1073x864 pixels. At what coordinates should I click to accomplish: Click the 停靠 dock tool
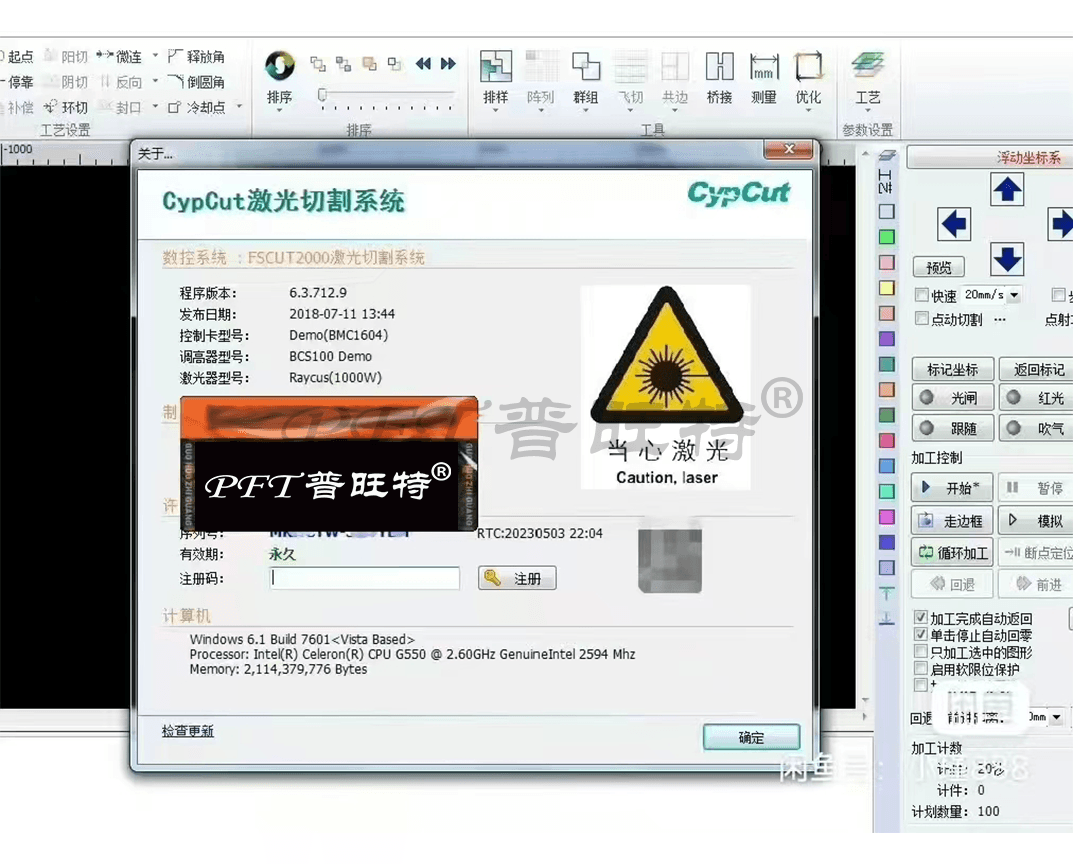coord(16,82)
